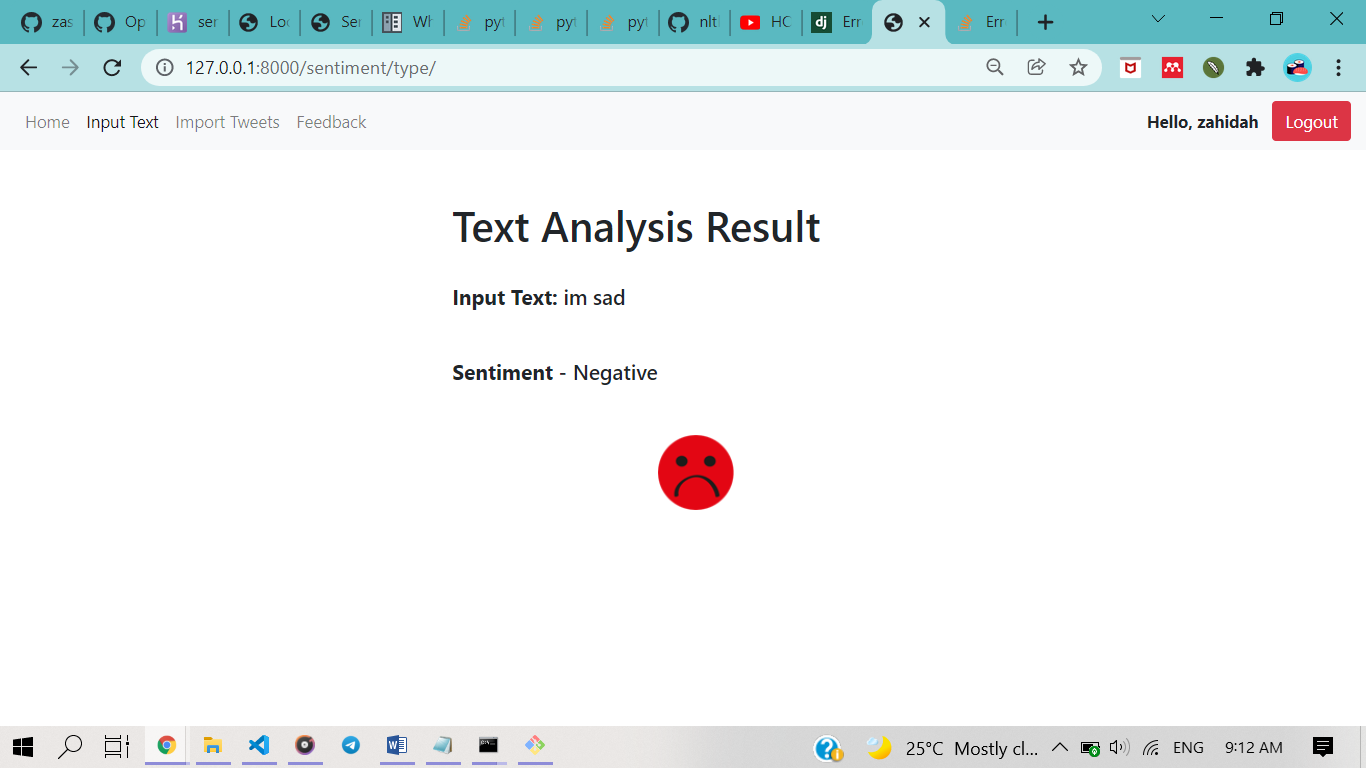The image size is (1366, 768).
Task: Close the active sentiment tab
Action: point(924,22)
